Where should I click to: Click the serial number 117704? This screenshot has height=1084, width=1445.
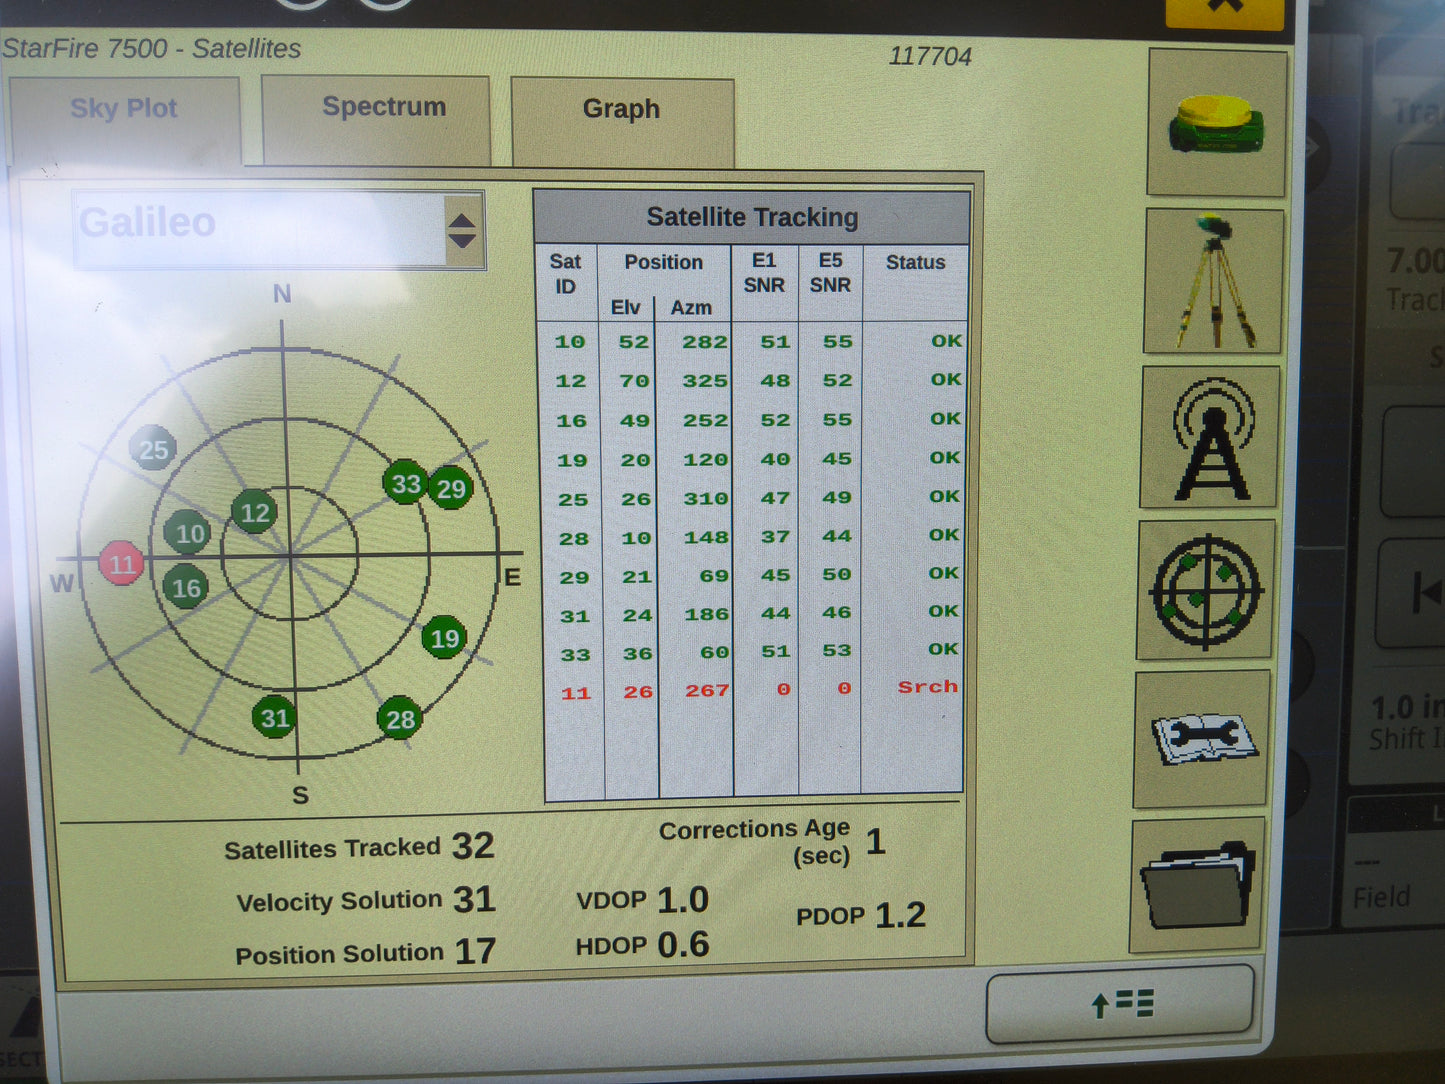pyautogui.click(x=930, y=57)
